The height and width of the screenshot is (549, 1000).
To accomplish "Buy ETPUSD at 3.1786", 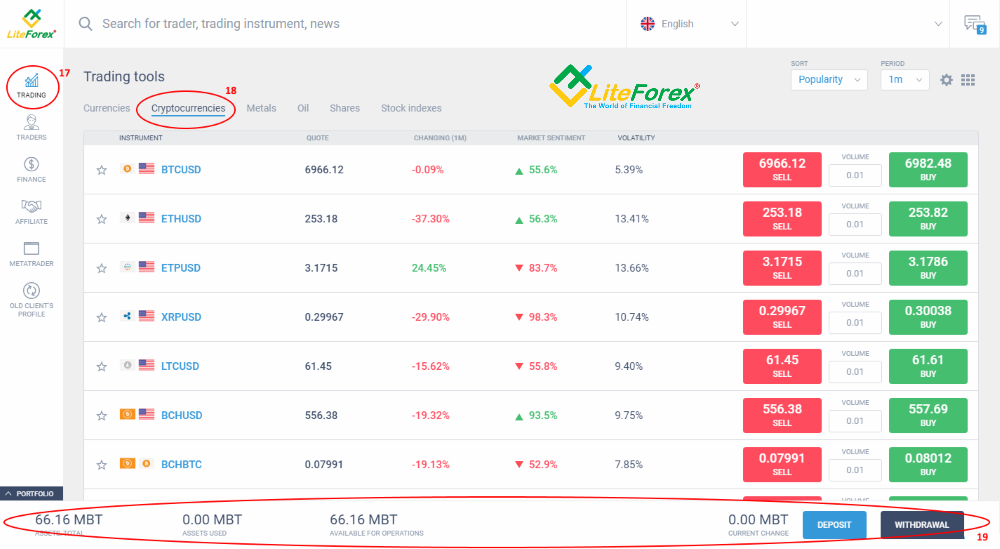I will pyautogui.click(x=928, y=268).
